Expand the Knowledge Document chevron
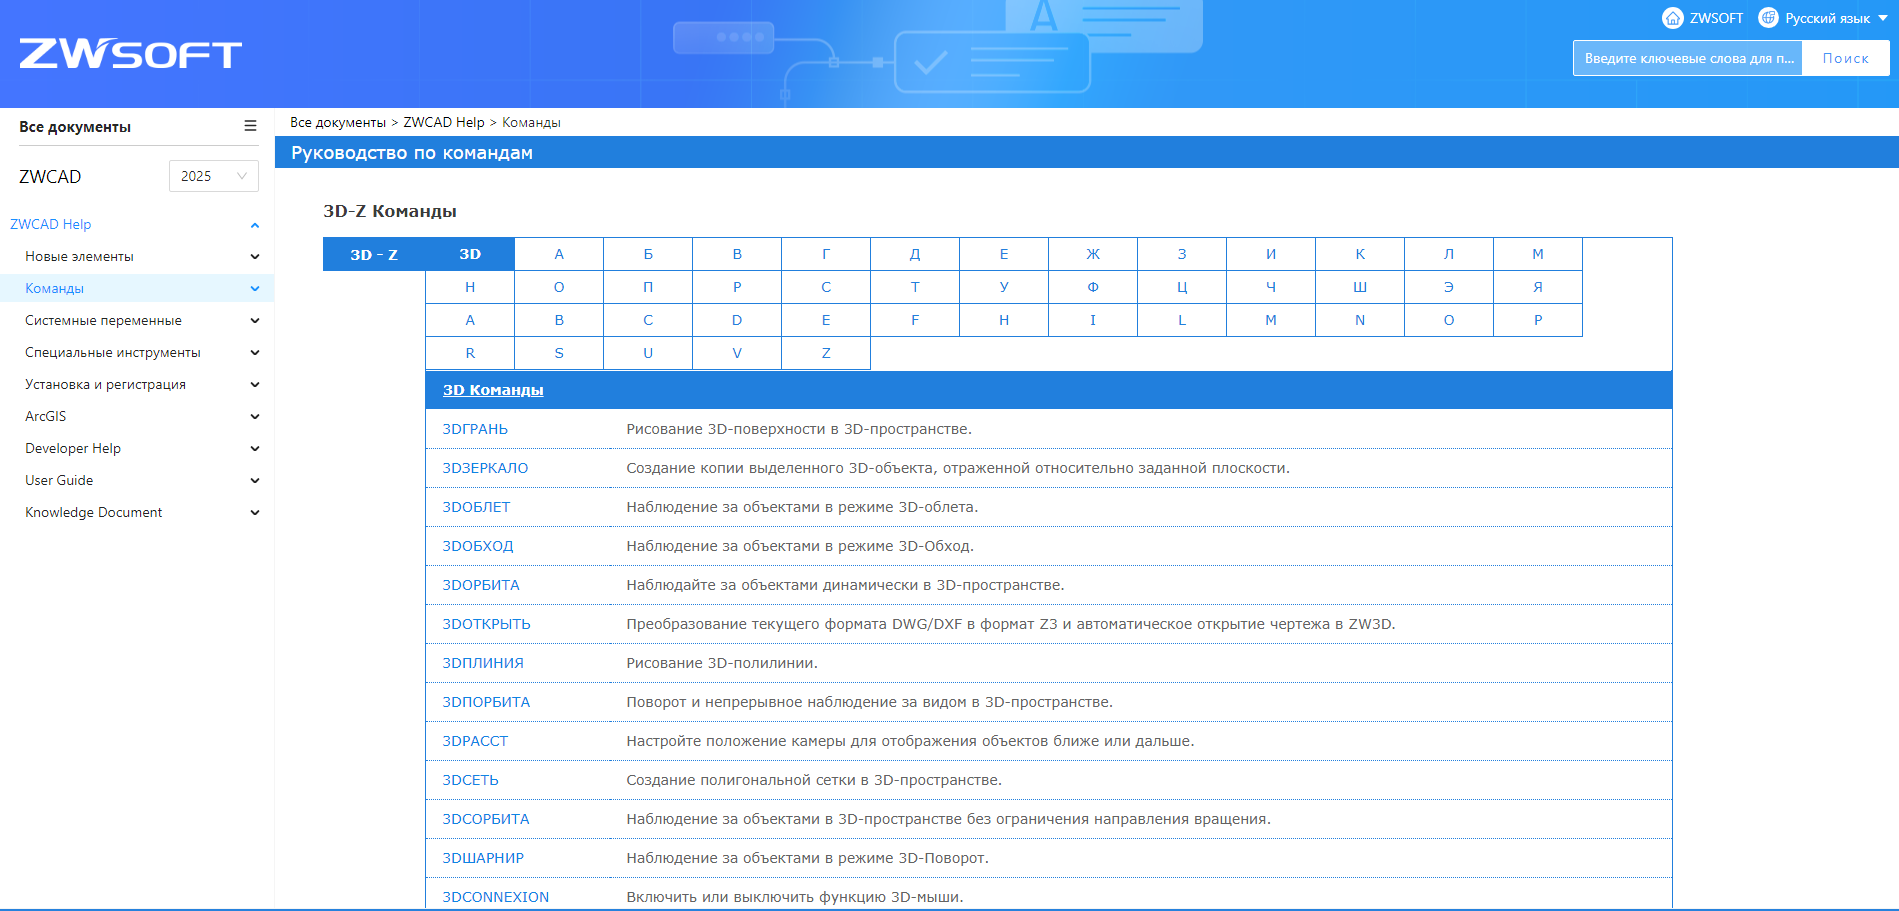 click(255, 513)
